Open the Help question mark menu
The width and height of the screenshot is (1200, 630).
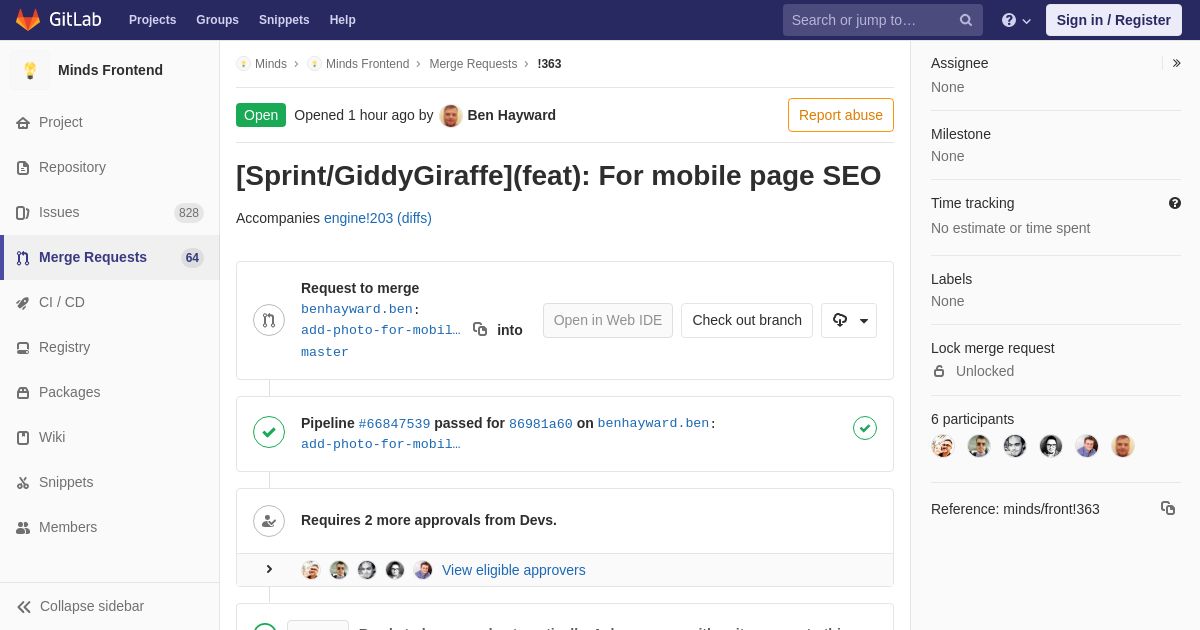(1015, 20)
